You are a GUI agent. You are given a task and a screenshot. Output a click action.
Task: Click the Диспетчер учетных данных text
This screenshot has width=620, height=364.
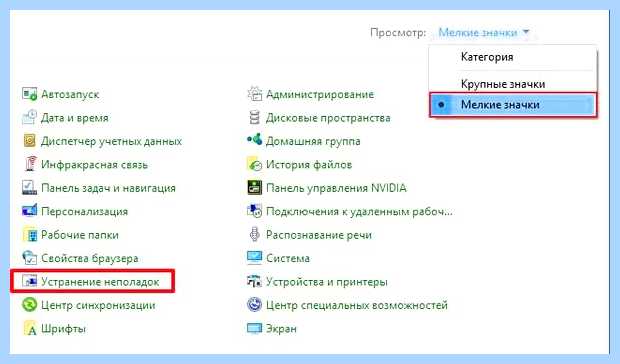[112, 141]
